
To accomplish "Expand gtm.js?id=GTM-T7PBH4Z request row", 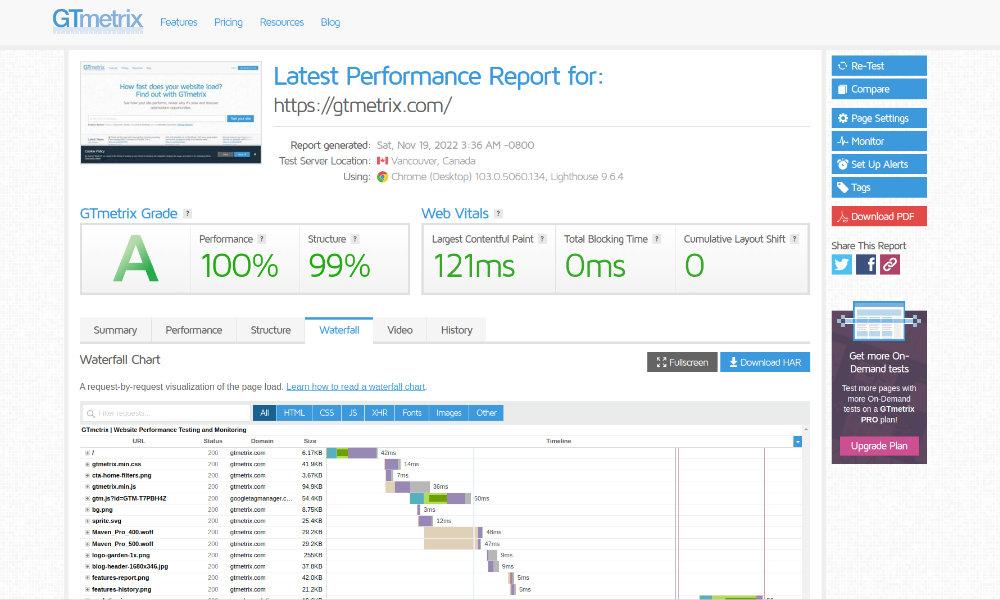I will click(87, 499).
